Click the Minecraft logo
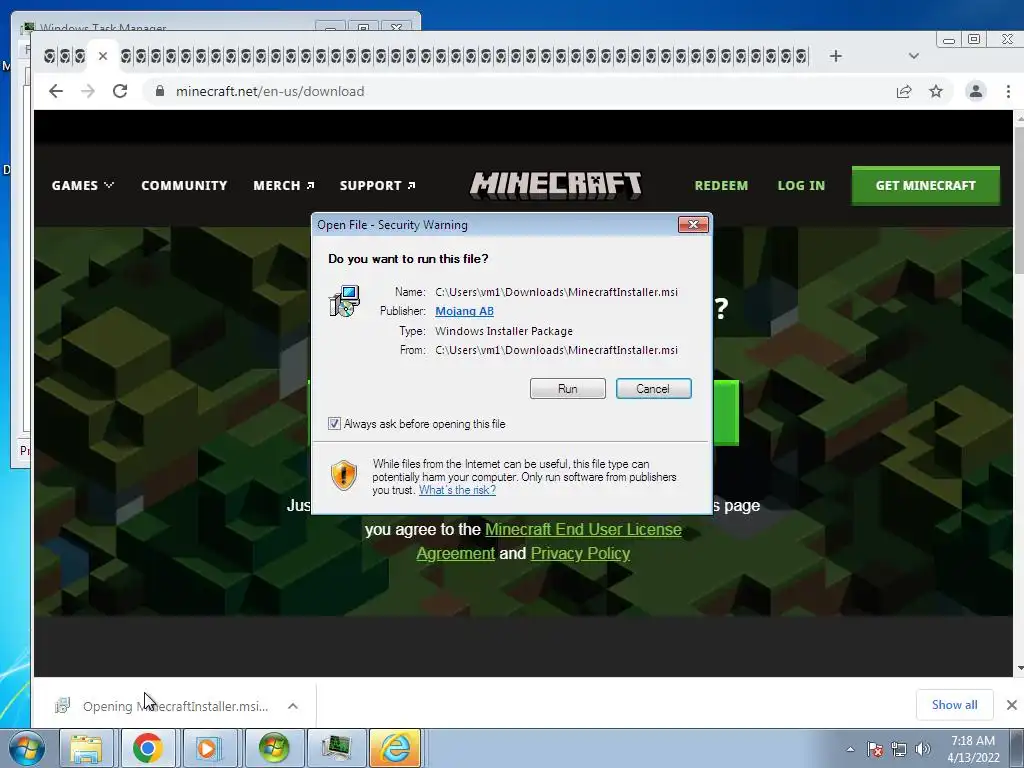1024x768 pixels. (556, 185)
